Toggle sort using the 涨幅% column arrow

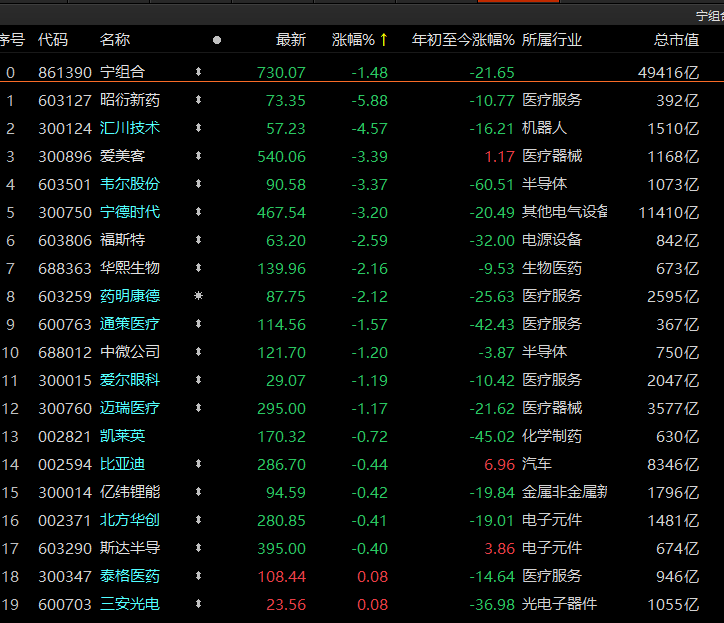click(385, 40)
